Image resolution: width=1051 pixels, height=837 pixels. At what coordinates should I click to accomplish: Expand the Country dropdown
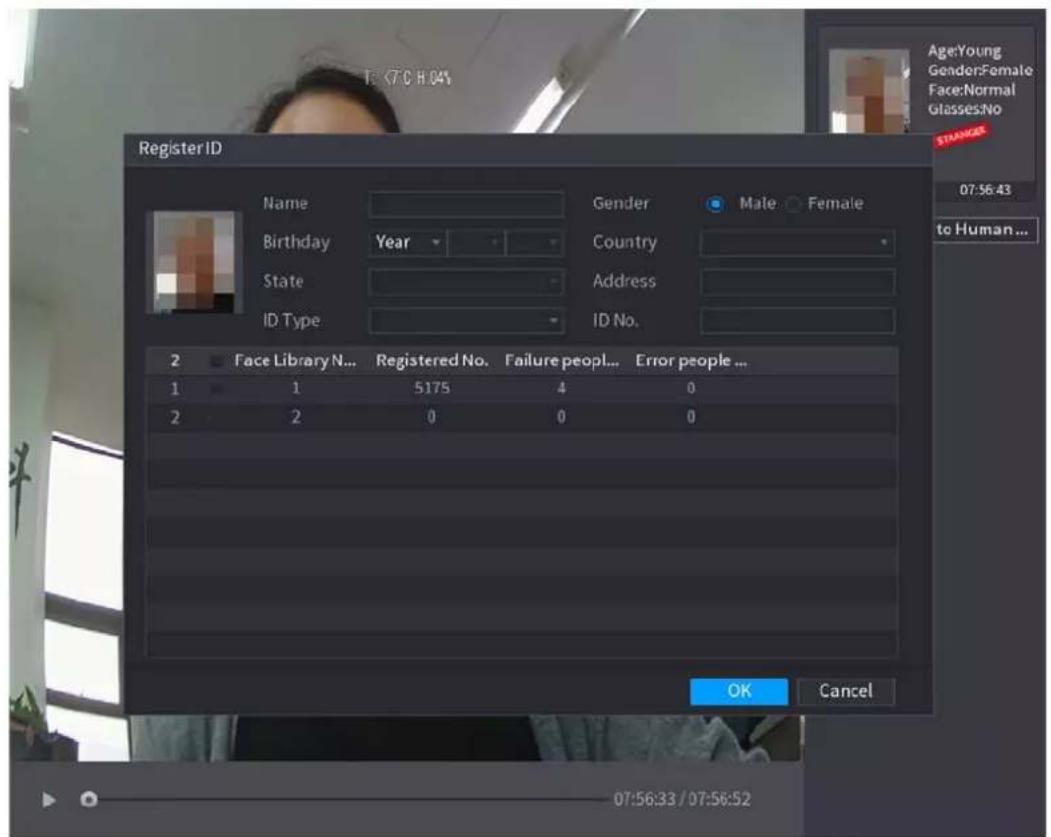797,243
